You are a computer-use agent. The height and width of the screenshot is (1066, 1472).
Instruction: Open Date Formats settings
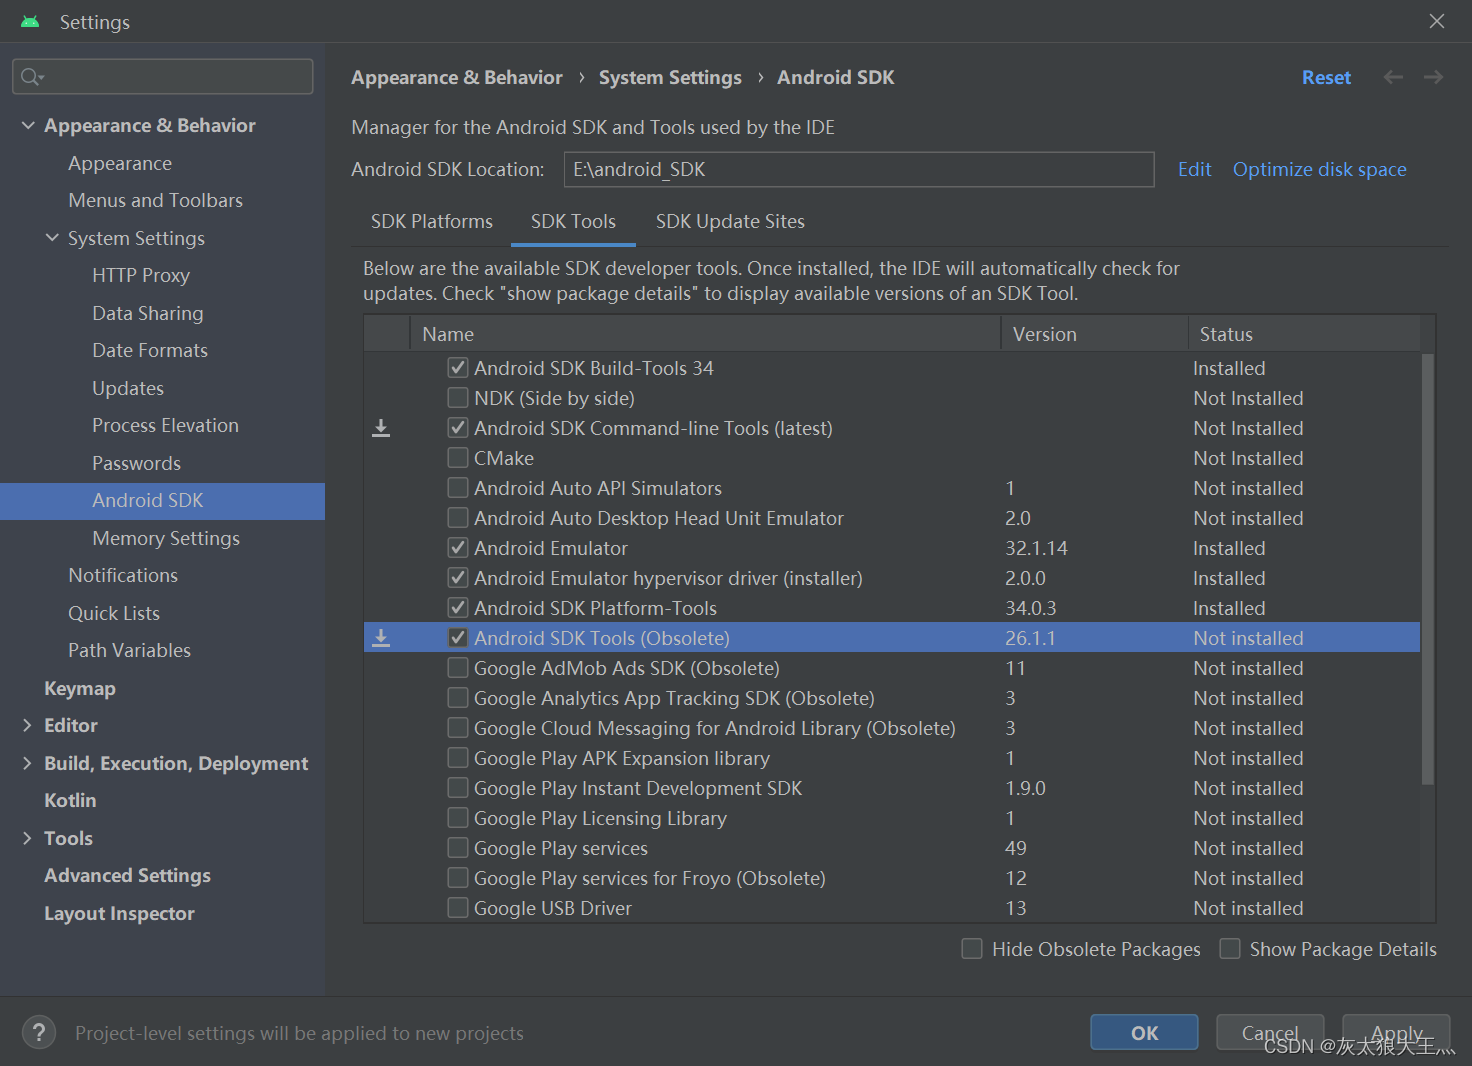150,350
